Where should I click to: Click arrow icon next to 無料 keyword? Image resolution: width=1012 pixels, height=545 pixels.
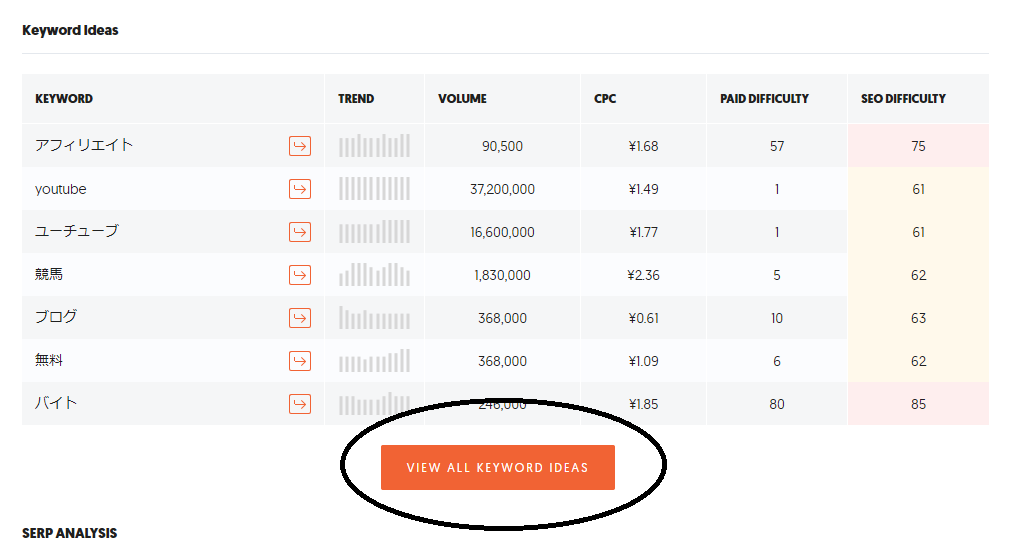point(299,361)
